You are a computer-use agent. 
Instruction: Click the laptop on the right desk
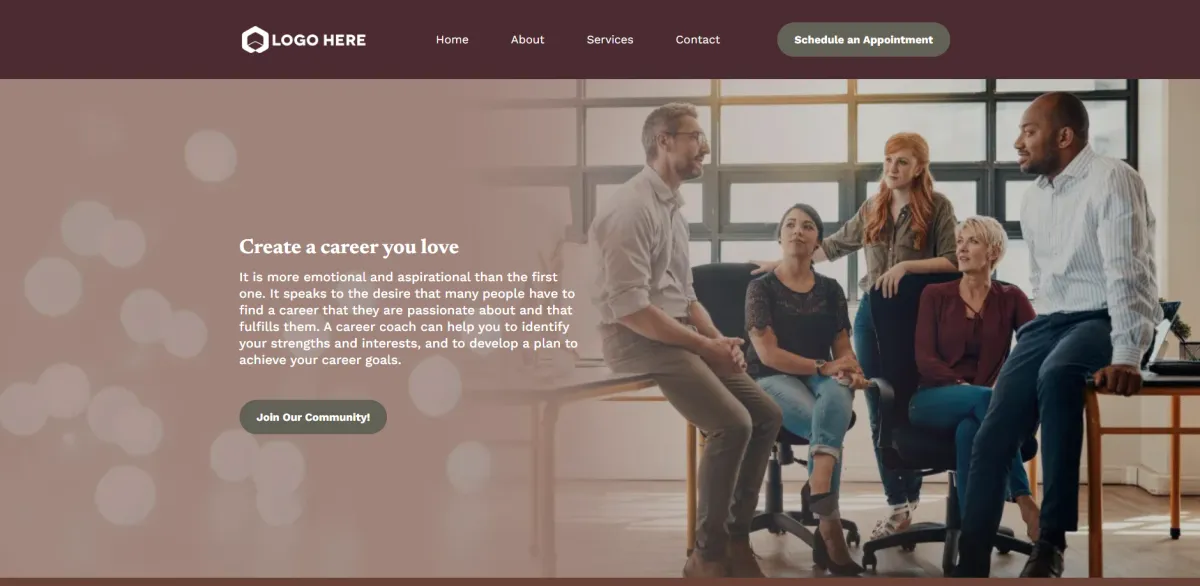pos(1170,340)
